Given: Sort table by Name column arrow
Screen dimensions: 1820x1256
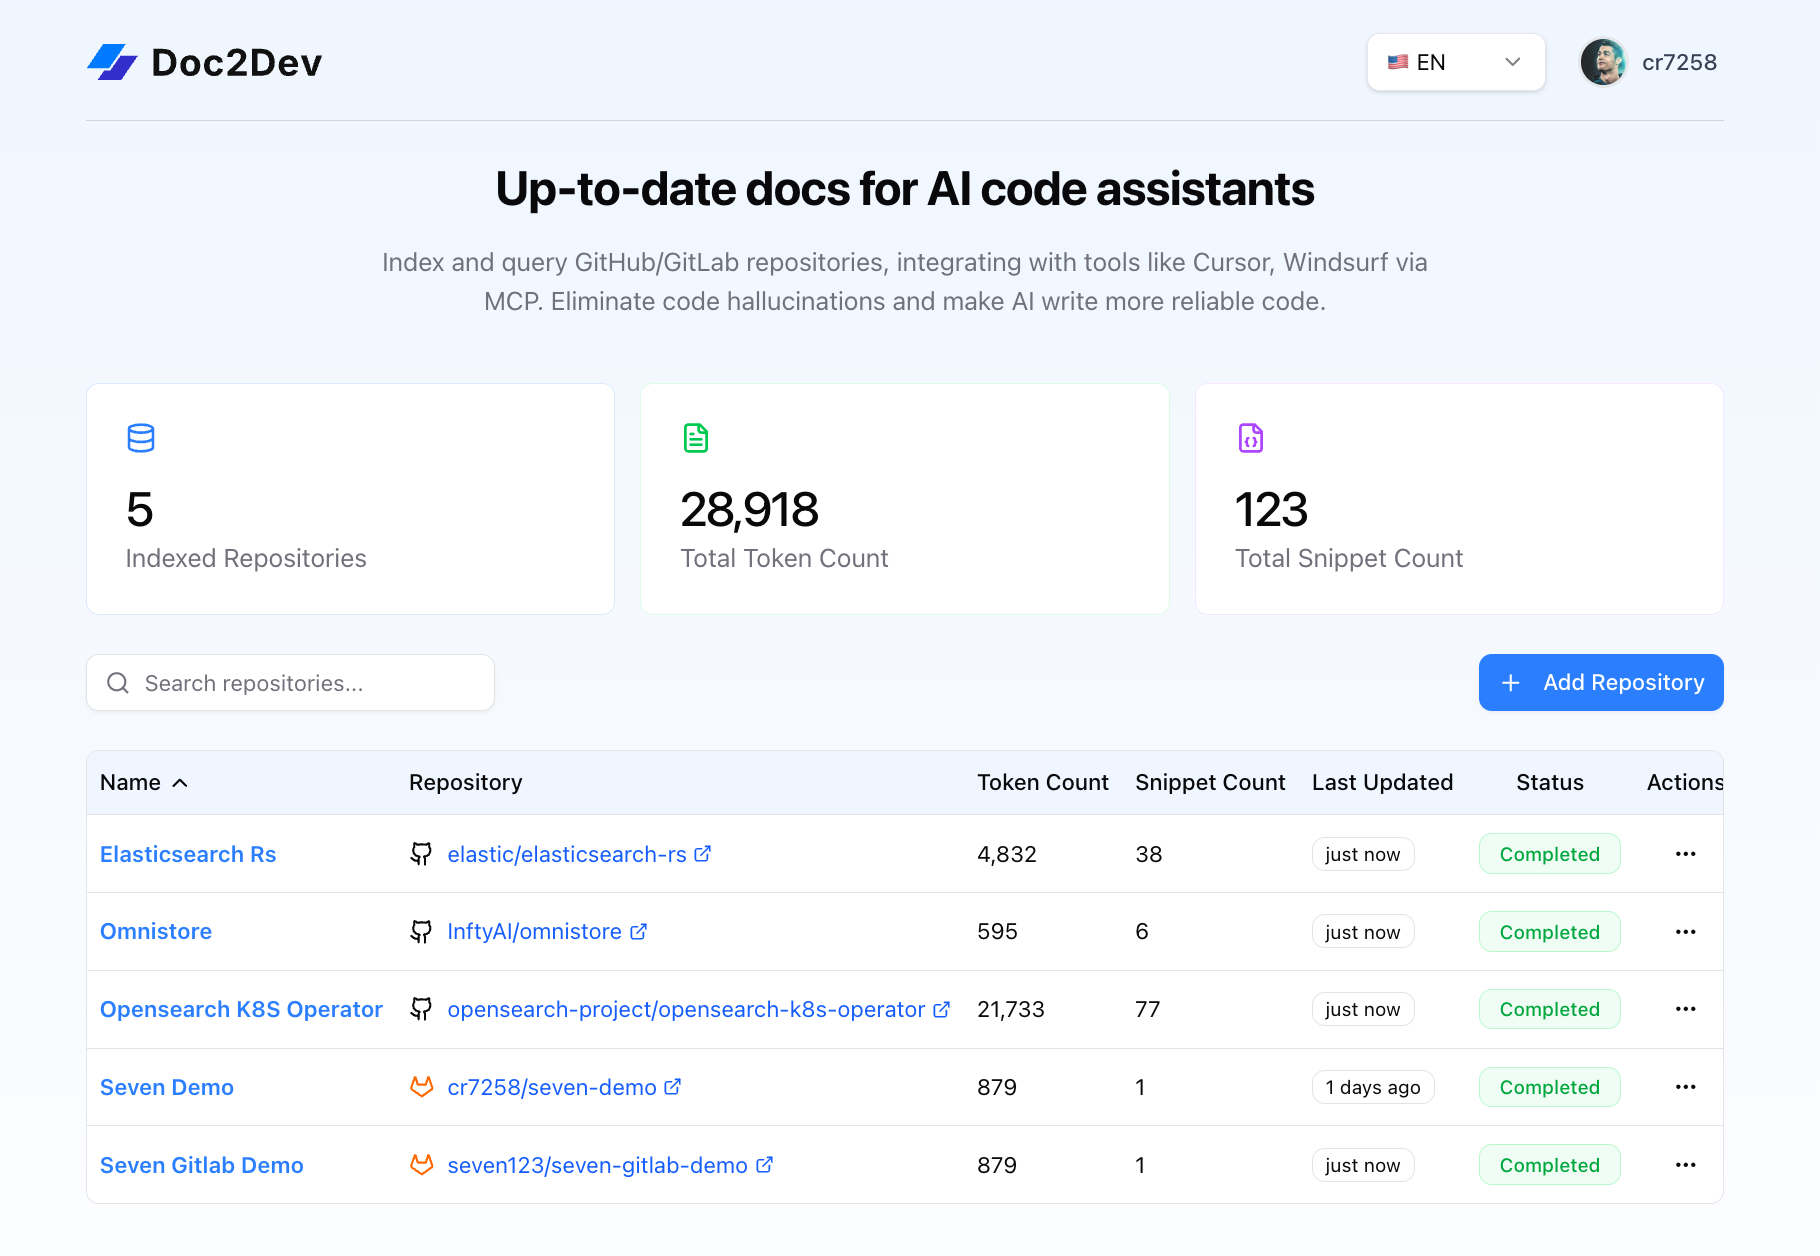Looking at the screenshot, I should click(180, 783).
